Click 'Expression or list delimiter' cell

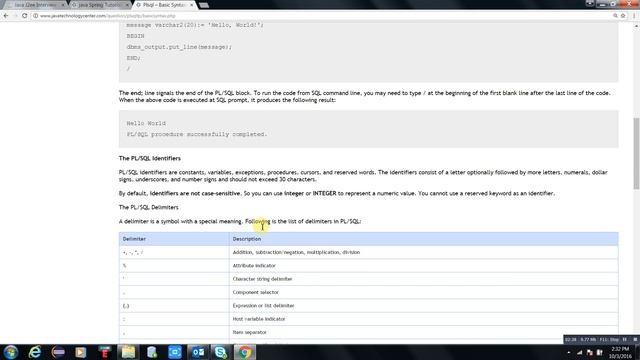coord(424,305)
